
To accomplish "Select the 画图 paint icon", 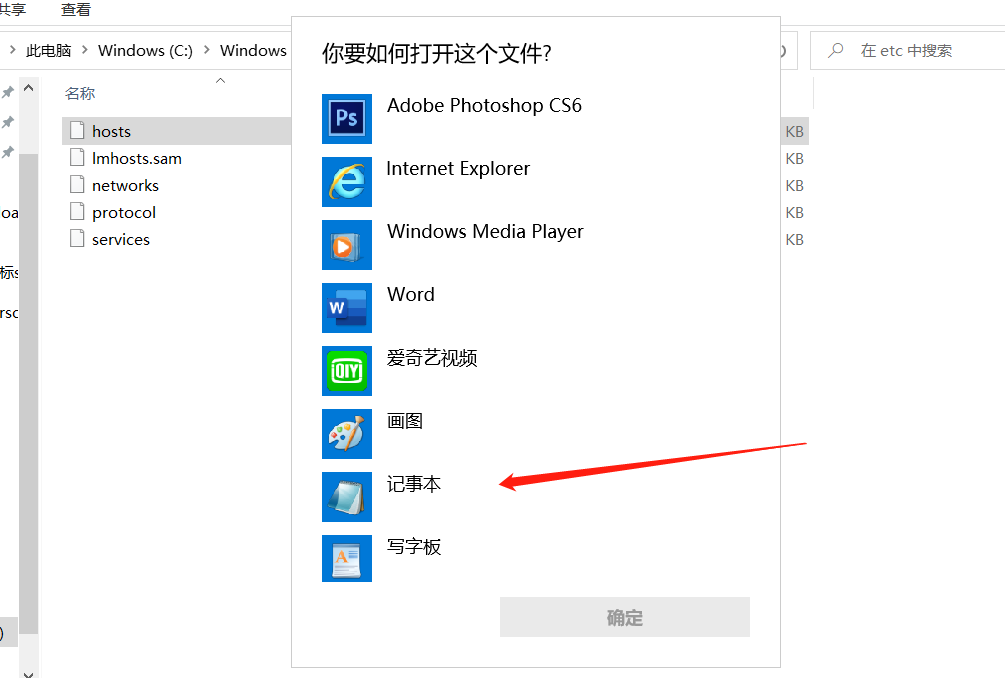I will [x=347, y=434].
